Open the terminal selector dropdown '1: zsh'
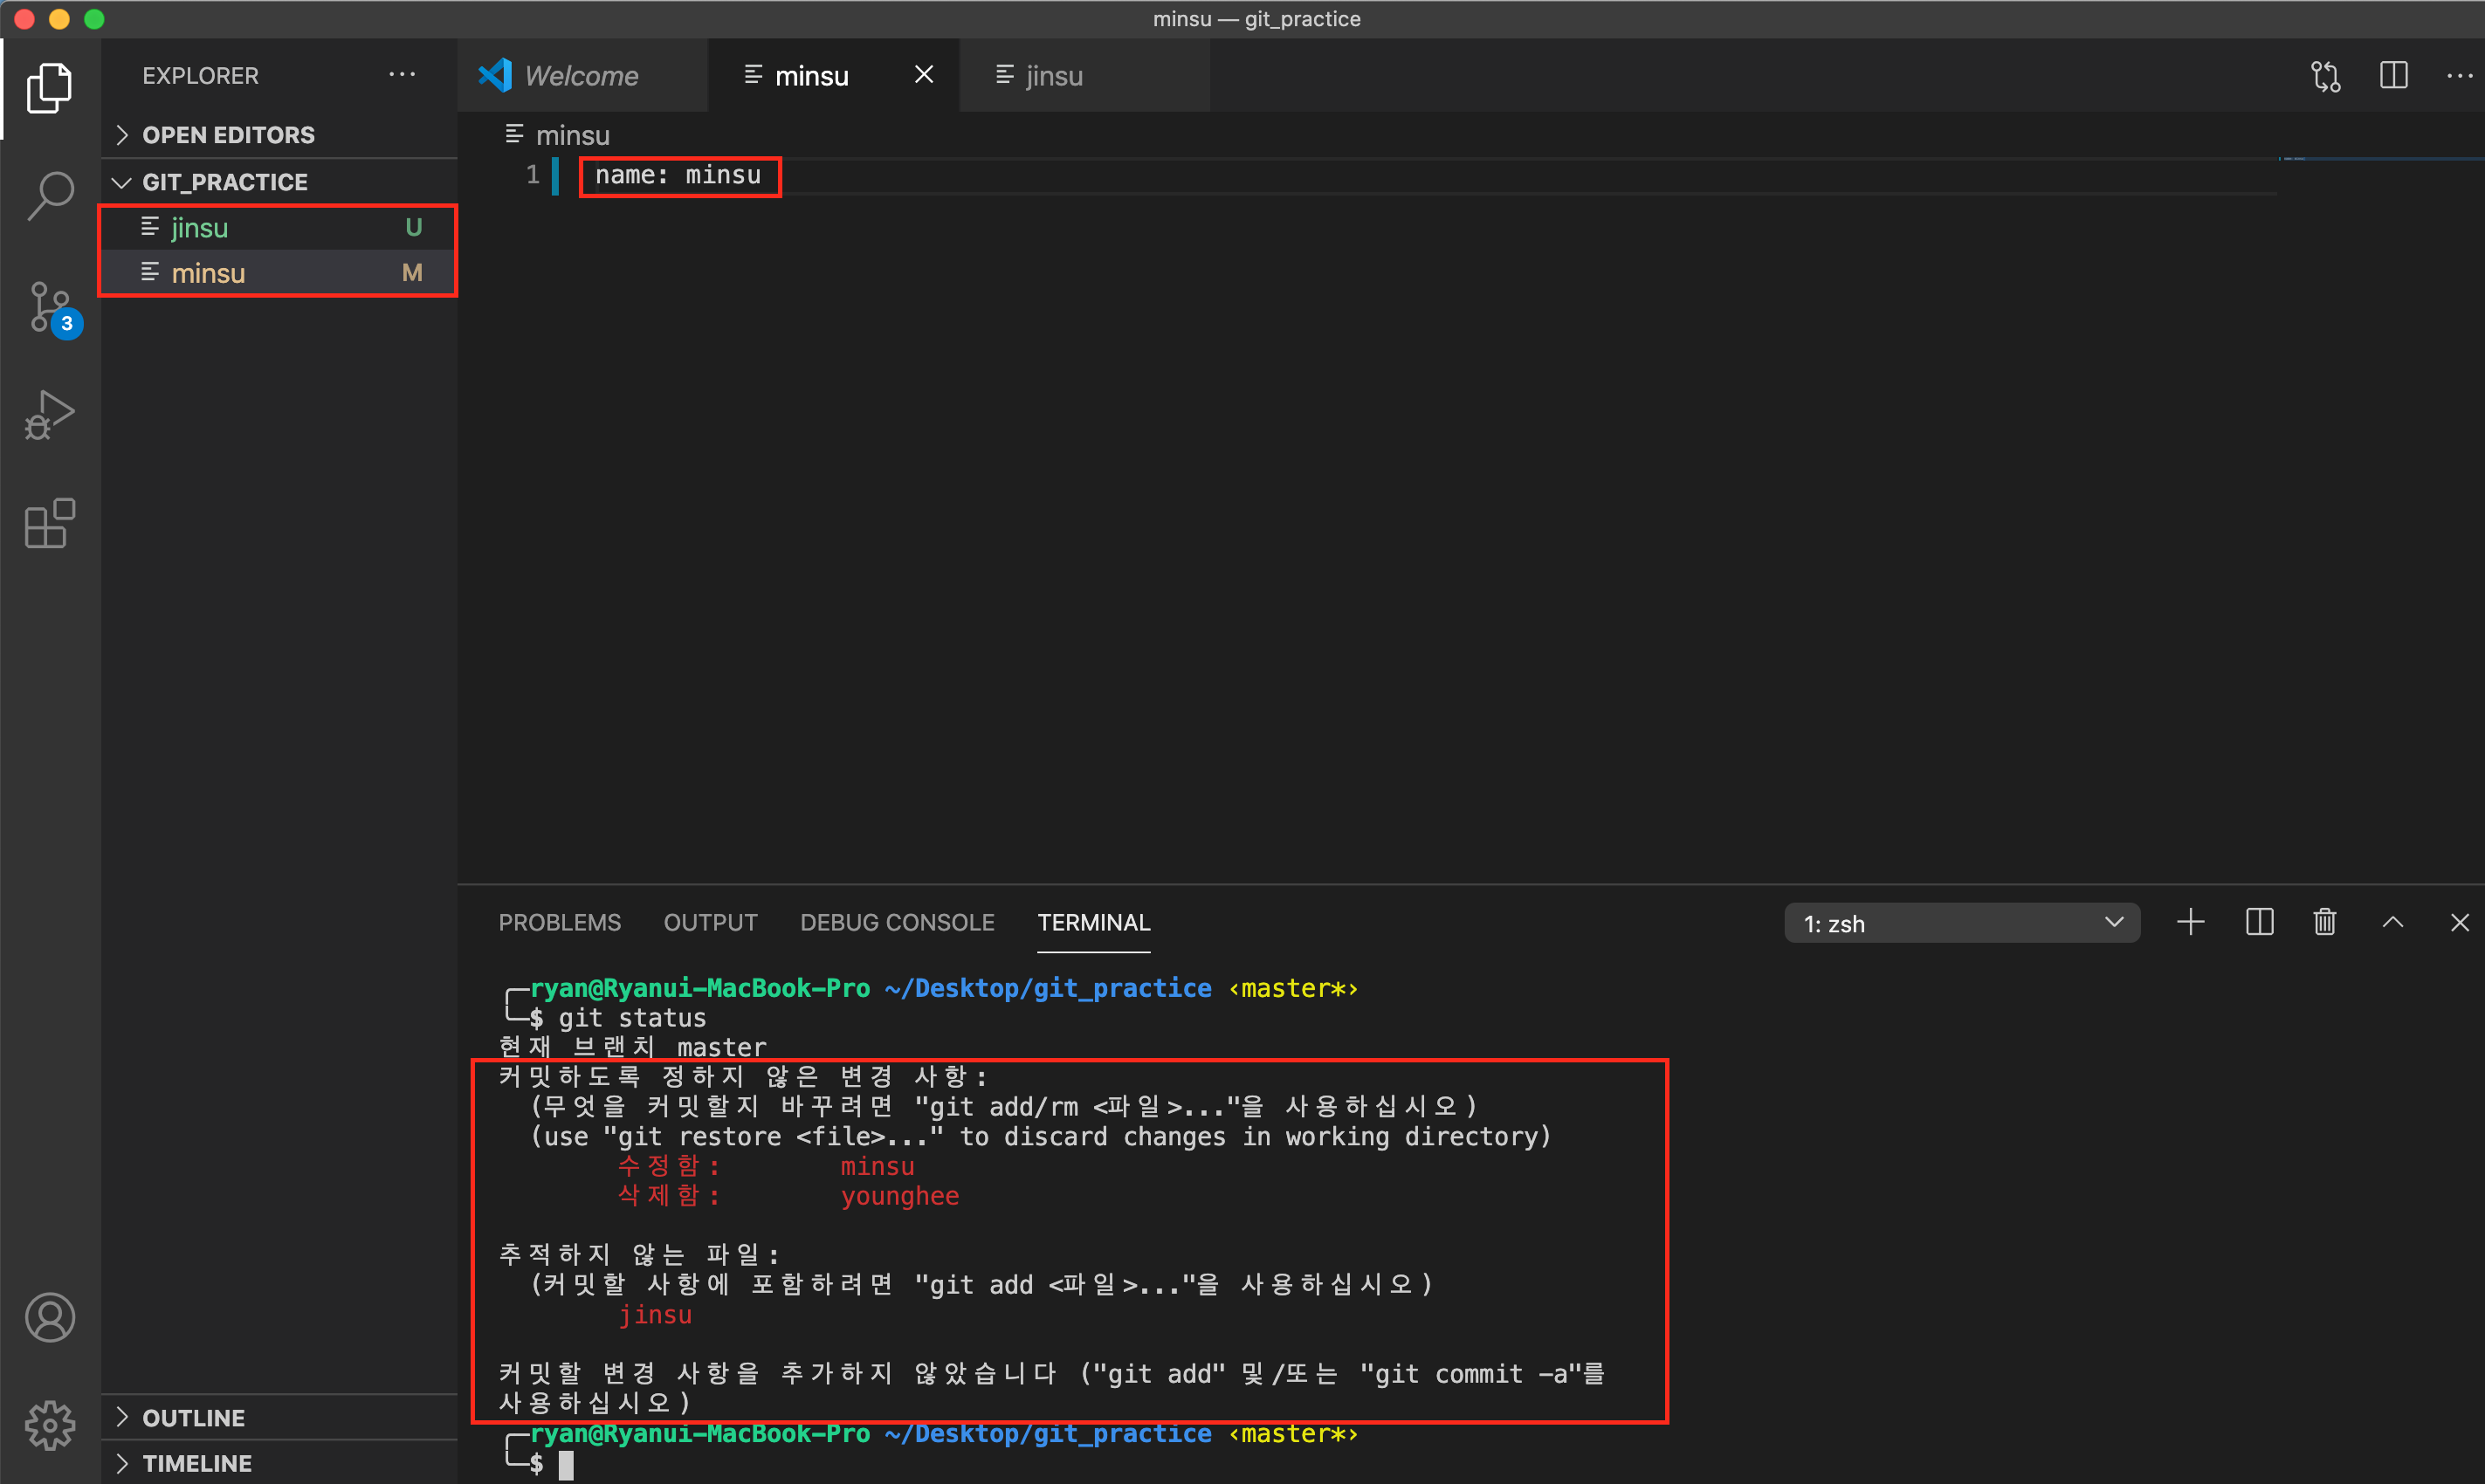Image resolution: width=2485 pixels, height=1484 pixels. [1961, 923]
